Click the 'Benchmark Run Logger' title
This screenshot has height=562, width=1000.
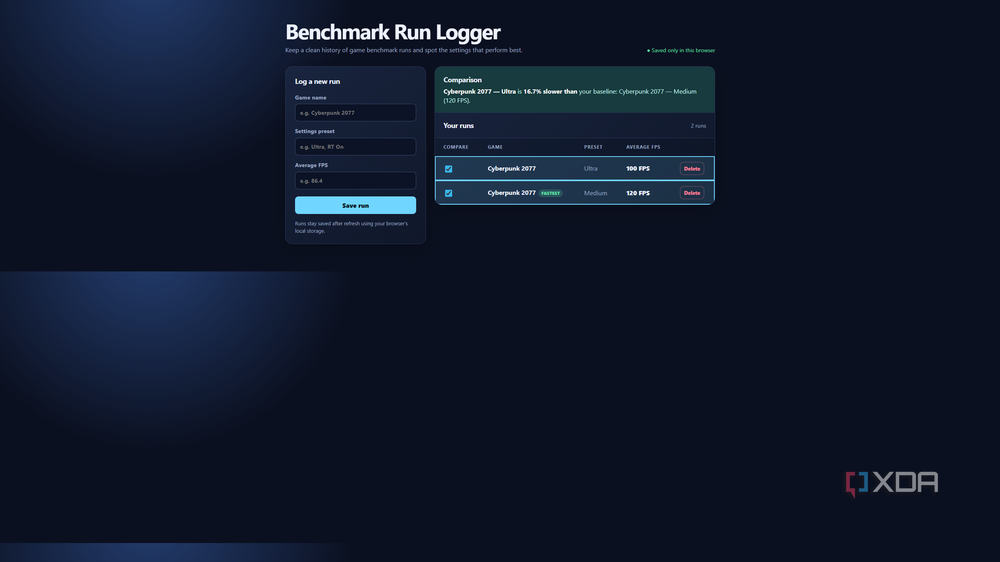[x=393, y=32]
